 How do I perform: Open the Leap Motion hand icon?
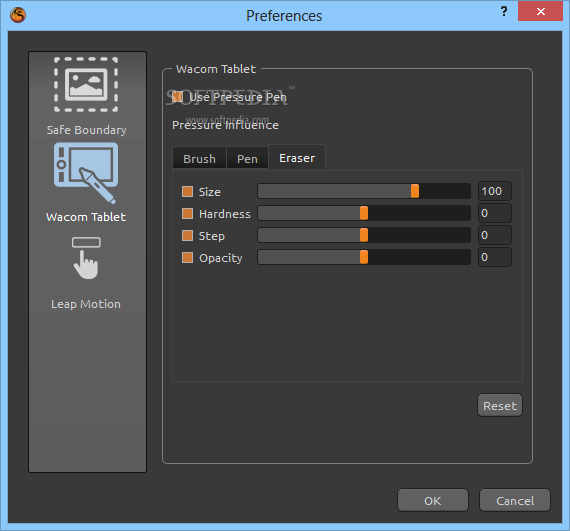(86, 258)
